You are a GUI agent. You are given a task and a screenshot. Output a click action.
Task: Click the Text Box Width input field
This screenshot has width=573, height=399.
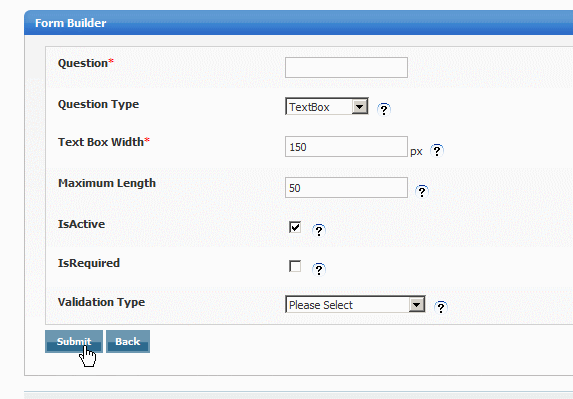pos(346,147)
